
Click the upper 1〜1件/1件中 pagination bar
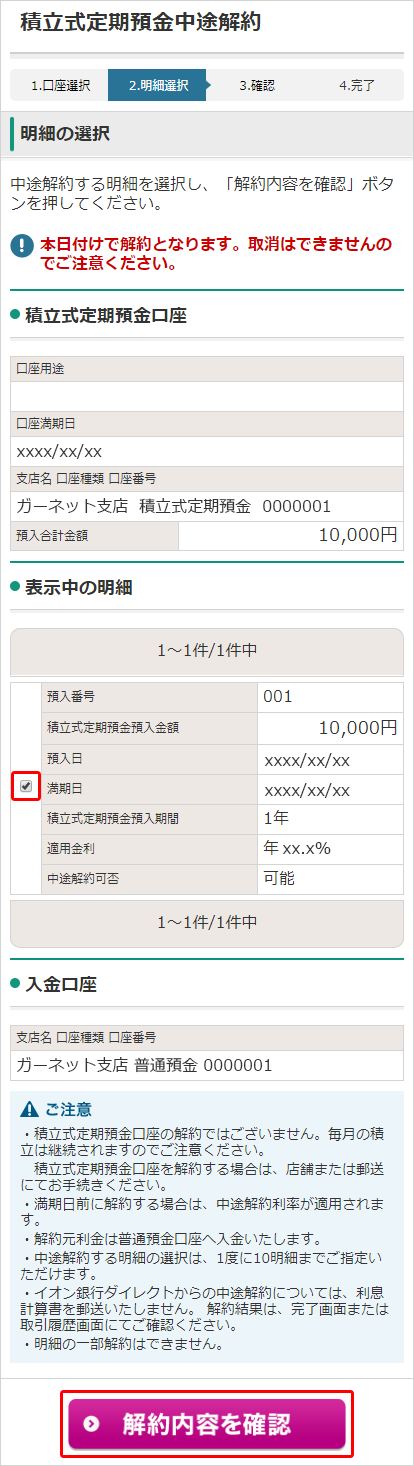click(207, 651)
